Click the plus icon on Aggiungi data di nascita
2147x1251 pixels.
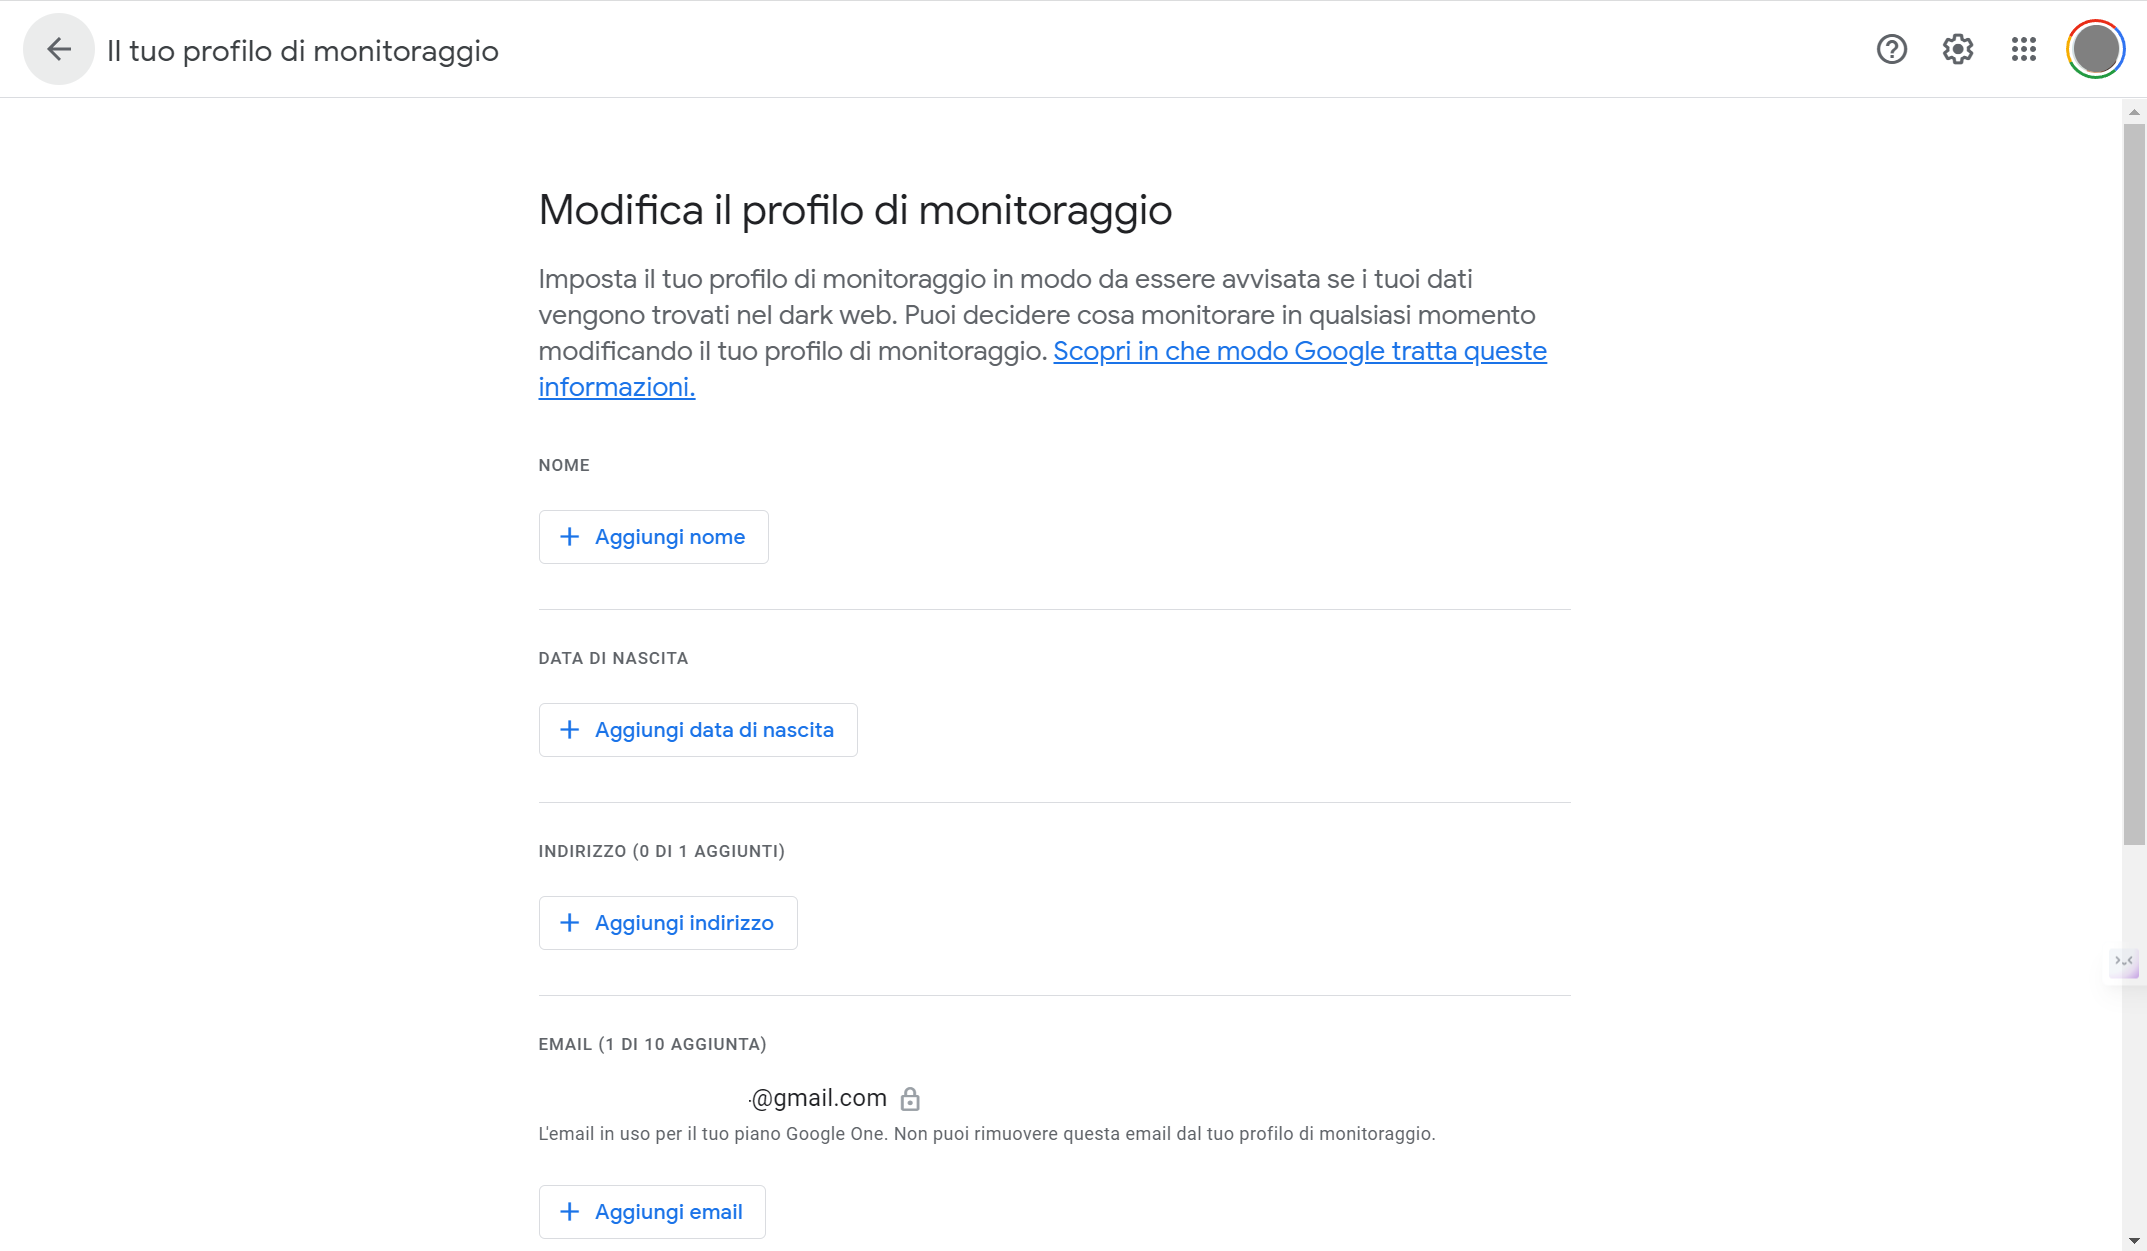[x=569, y=729]
